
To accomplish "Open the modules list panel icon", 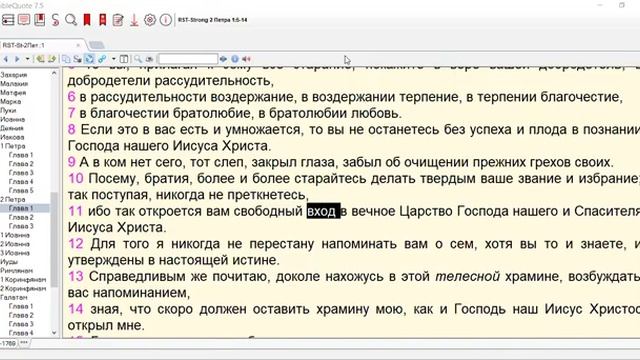I will click(x=8, y=20).
